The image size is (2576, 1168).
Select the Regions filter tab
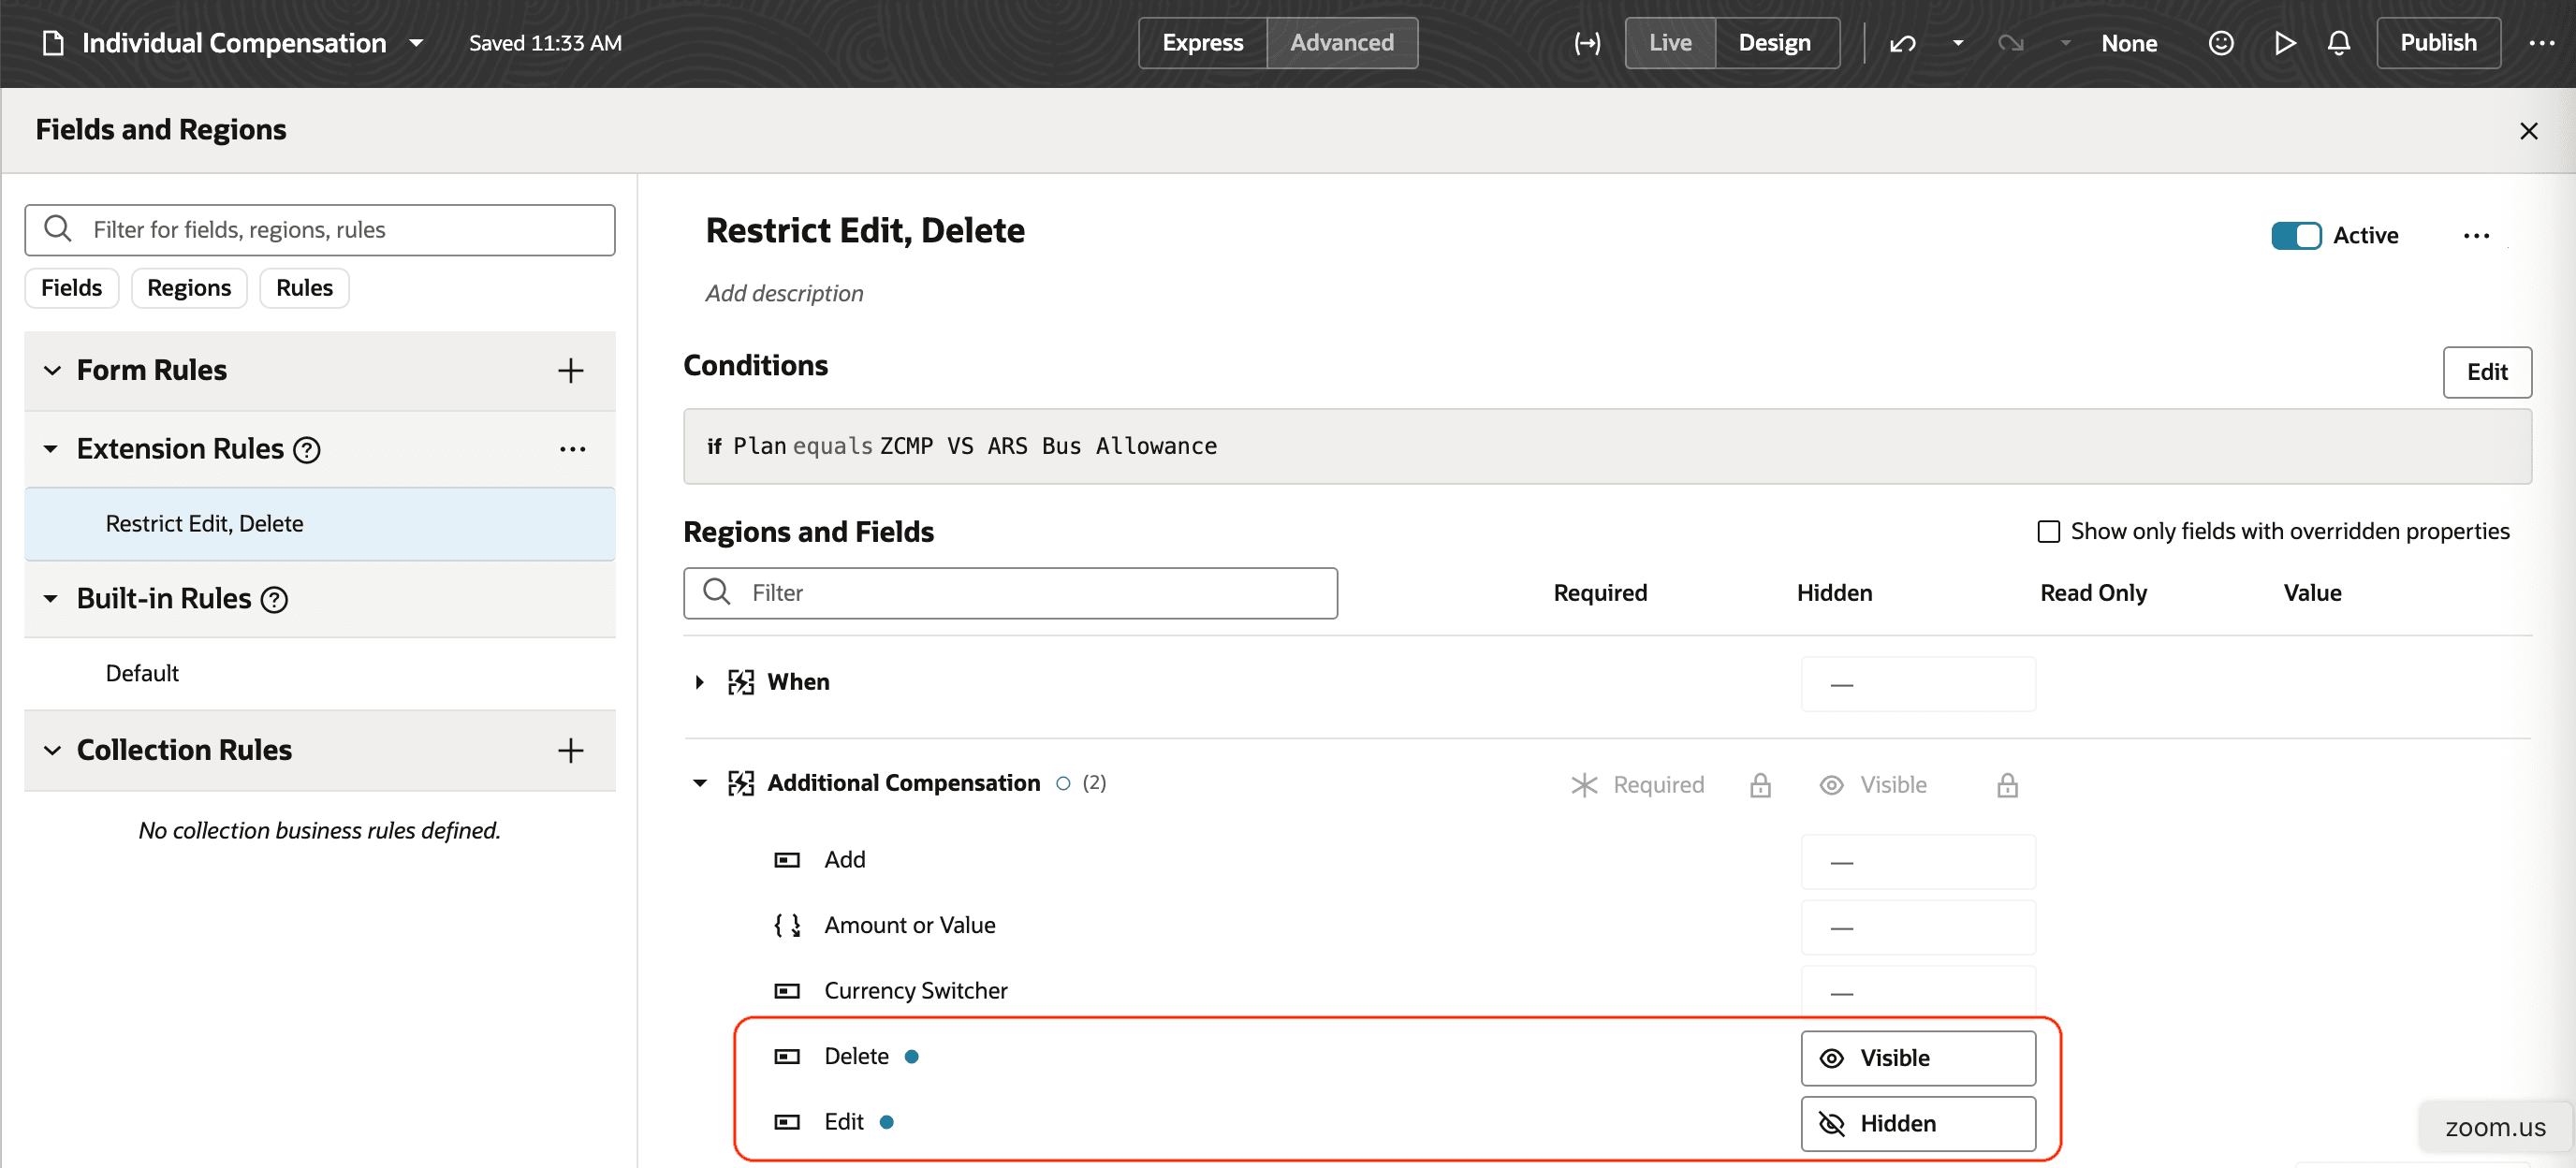pyautogui.click(x=189, y=288)
